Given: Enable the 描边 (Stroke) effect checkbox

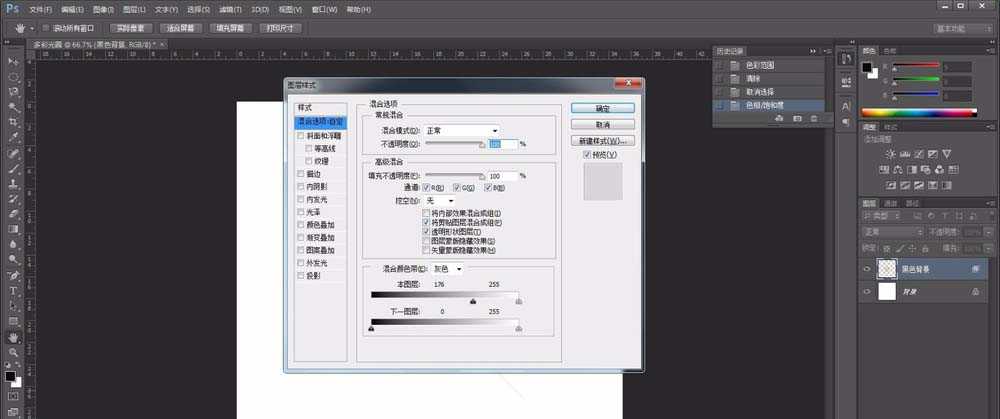Looking at the screenshot, I should coord(300,173).
